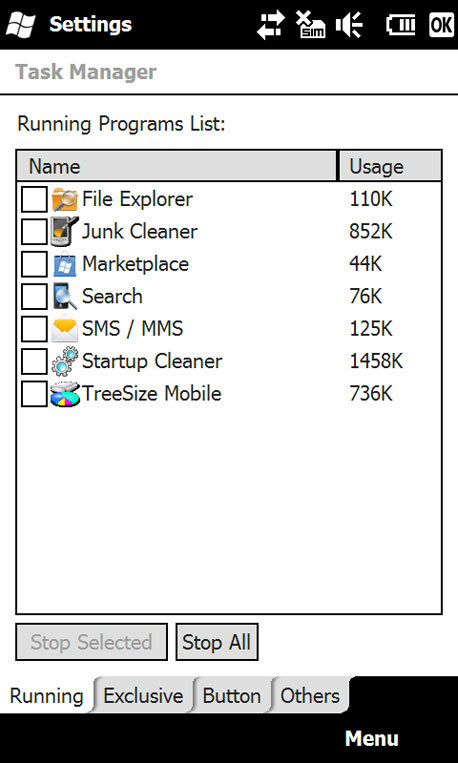The image size is (458, 763).
Task: Open the speaker volume icon
Action: click(x=349, y=25)
